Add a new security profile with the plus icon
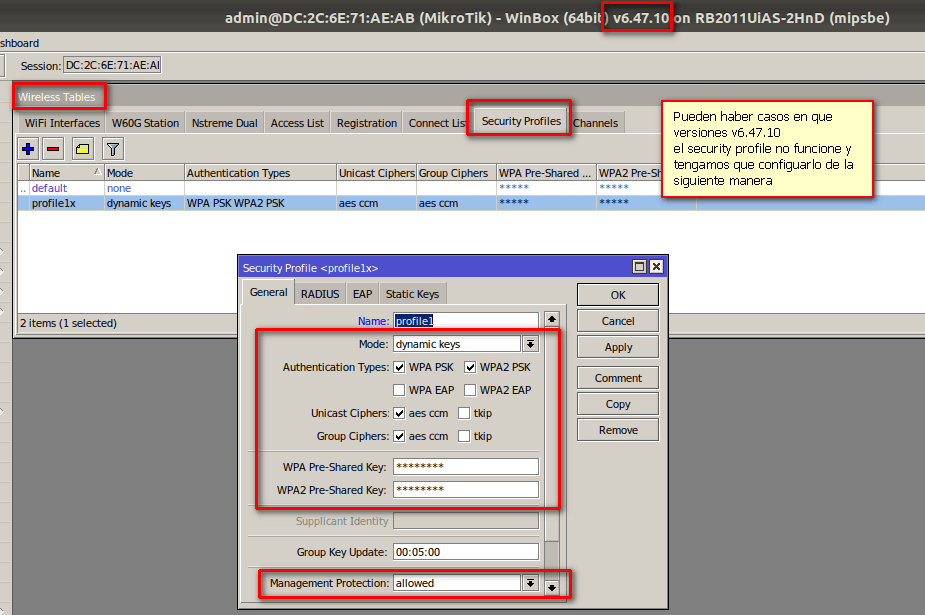 point(28,148)
